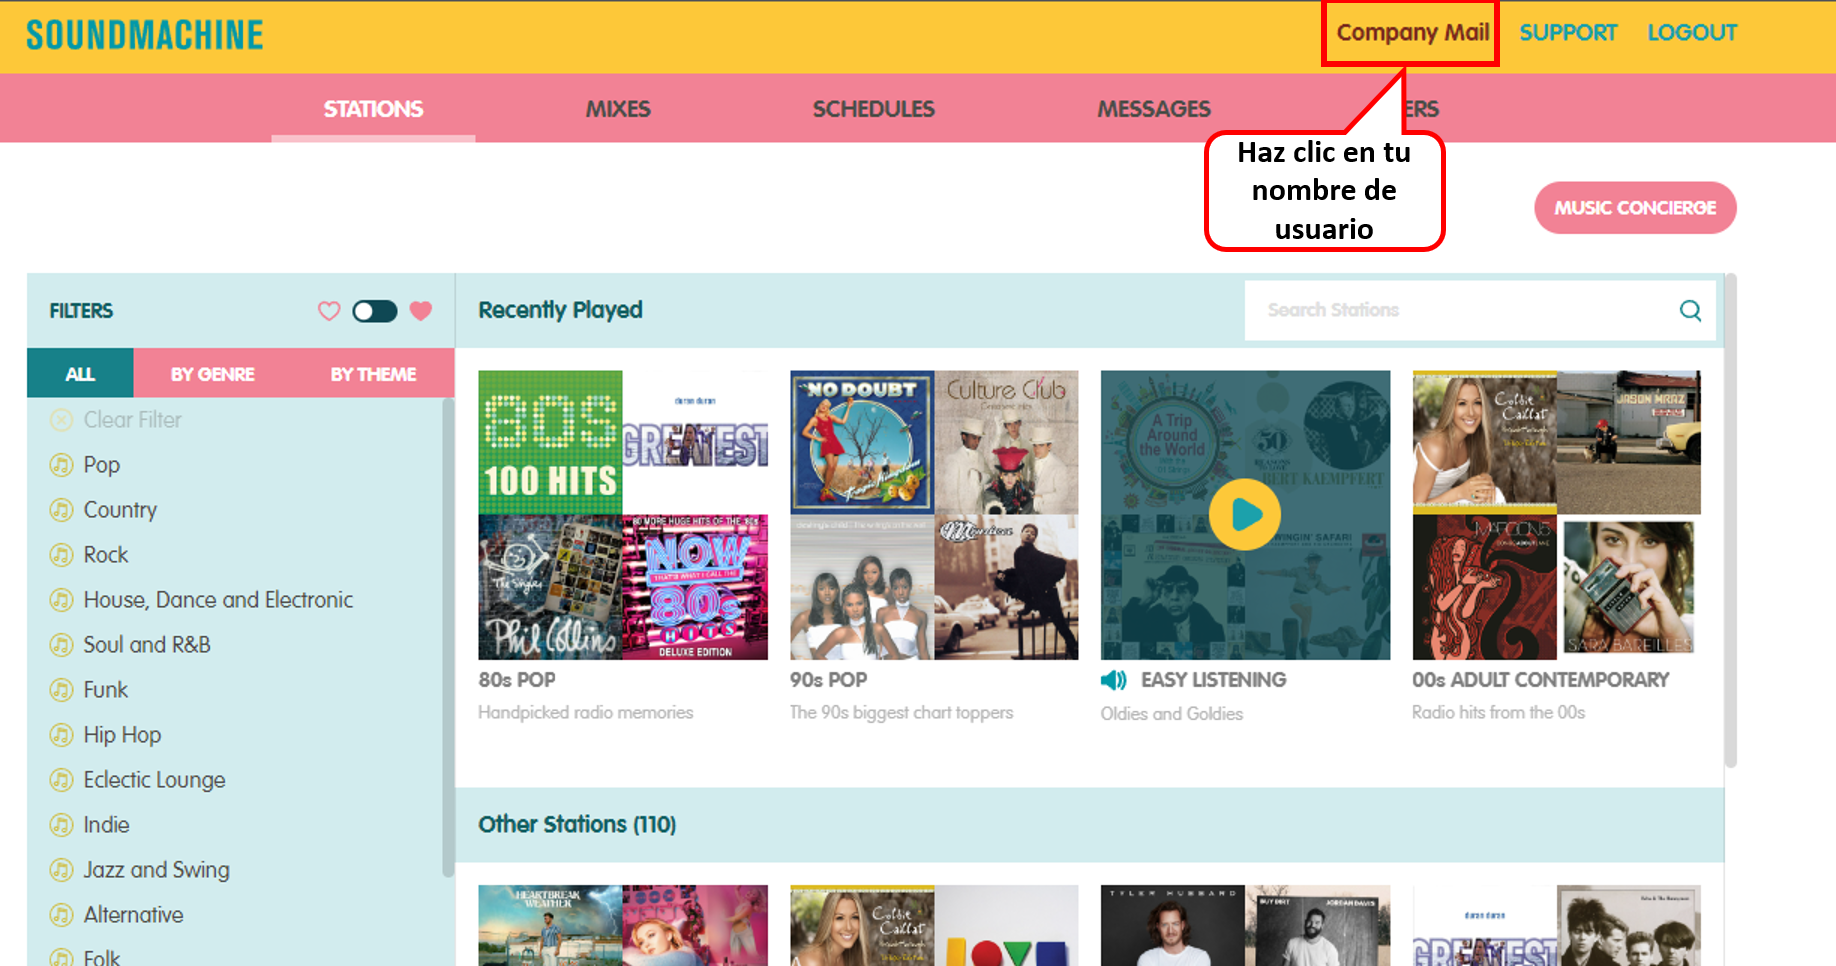Click Clear Filter text
Viewport: 1836px width, 966px height.
coord(132,420)
